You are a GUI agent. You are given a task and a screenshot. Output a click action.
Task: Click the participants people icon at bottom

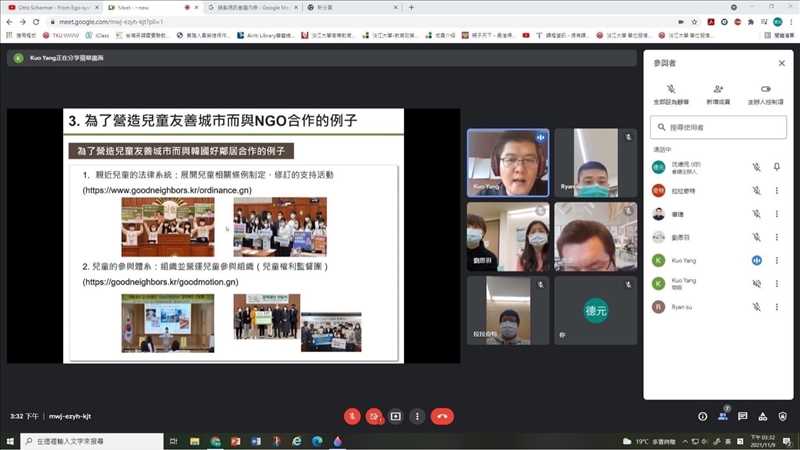coord(723,416)
